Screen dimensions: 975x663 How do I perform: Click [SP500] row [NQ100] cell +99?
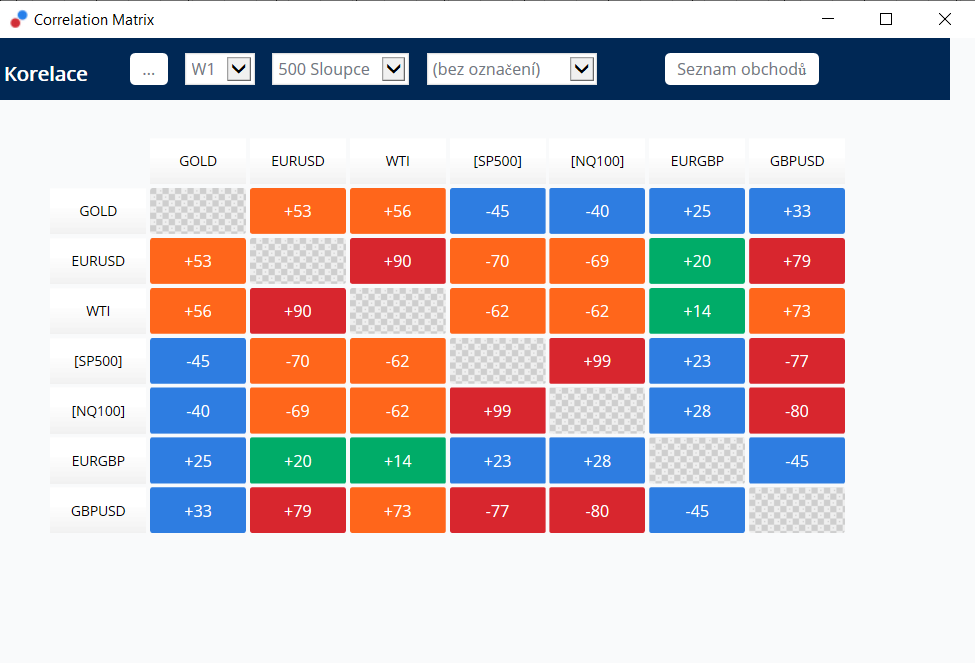pos(597,361)
